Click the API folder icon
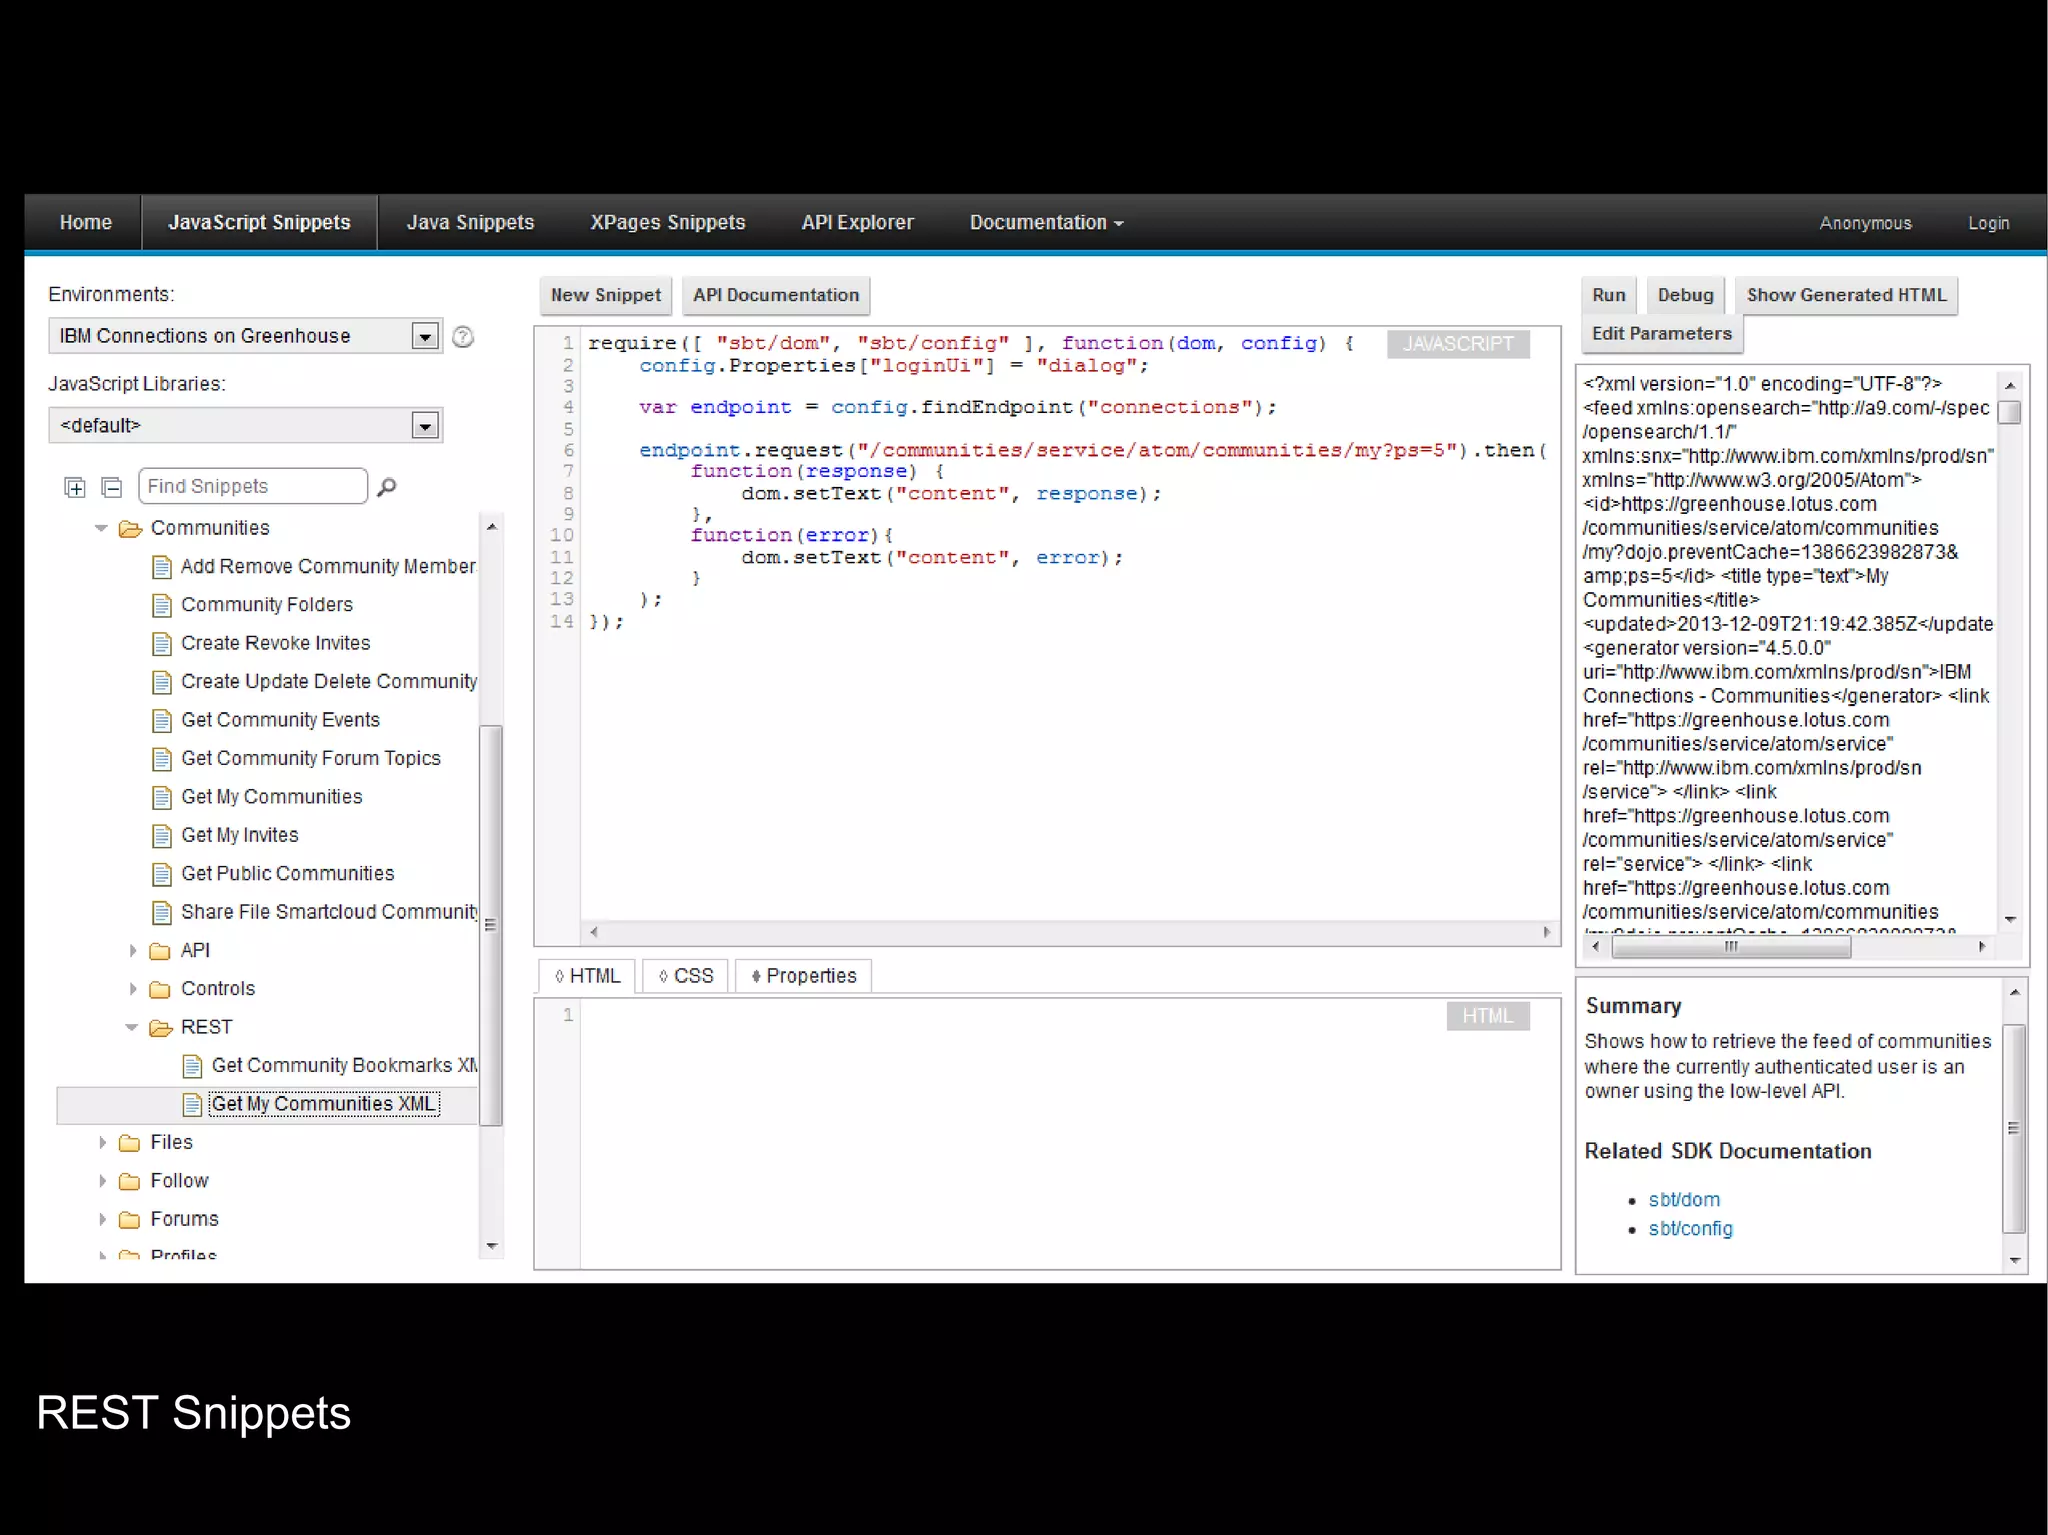Screen dimensions: 2048x1535 pos(160,951)
